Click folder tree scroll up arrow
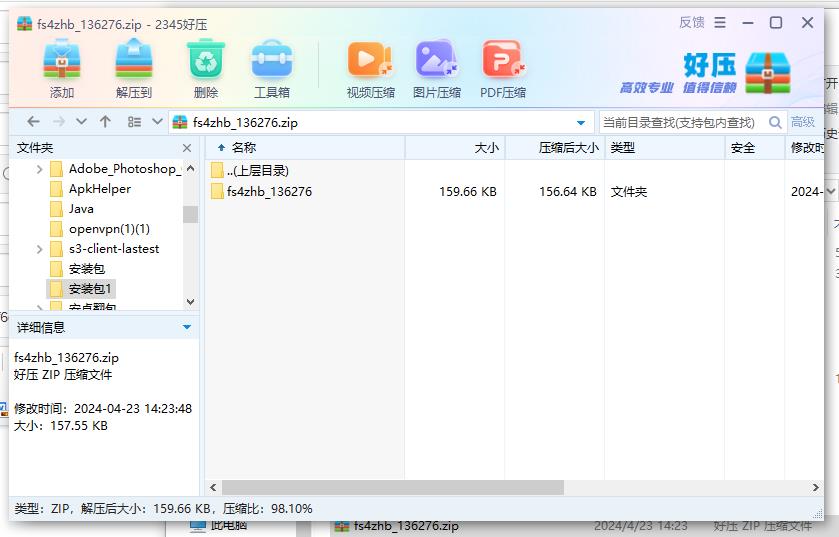Image resolution: width=839 pixels, height=537 pixels. pos(190,168)
